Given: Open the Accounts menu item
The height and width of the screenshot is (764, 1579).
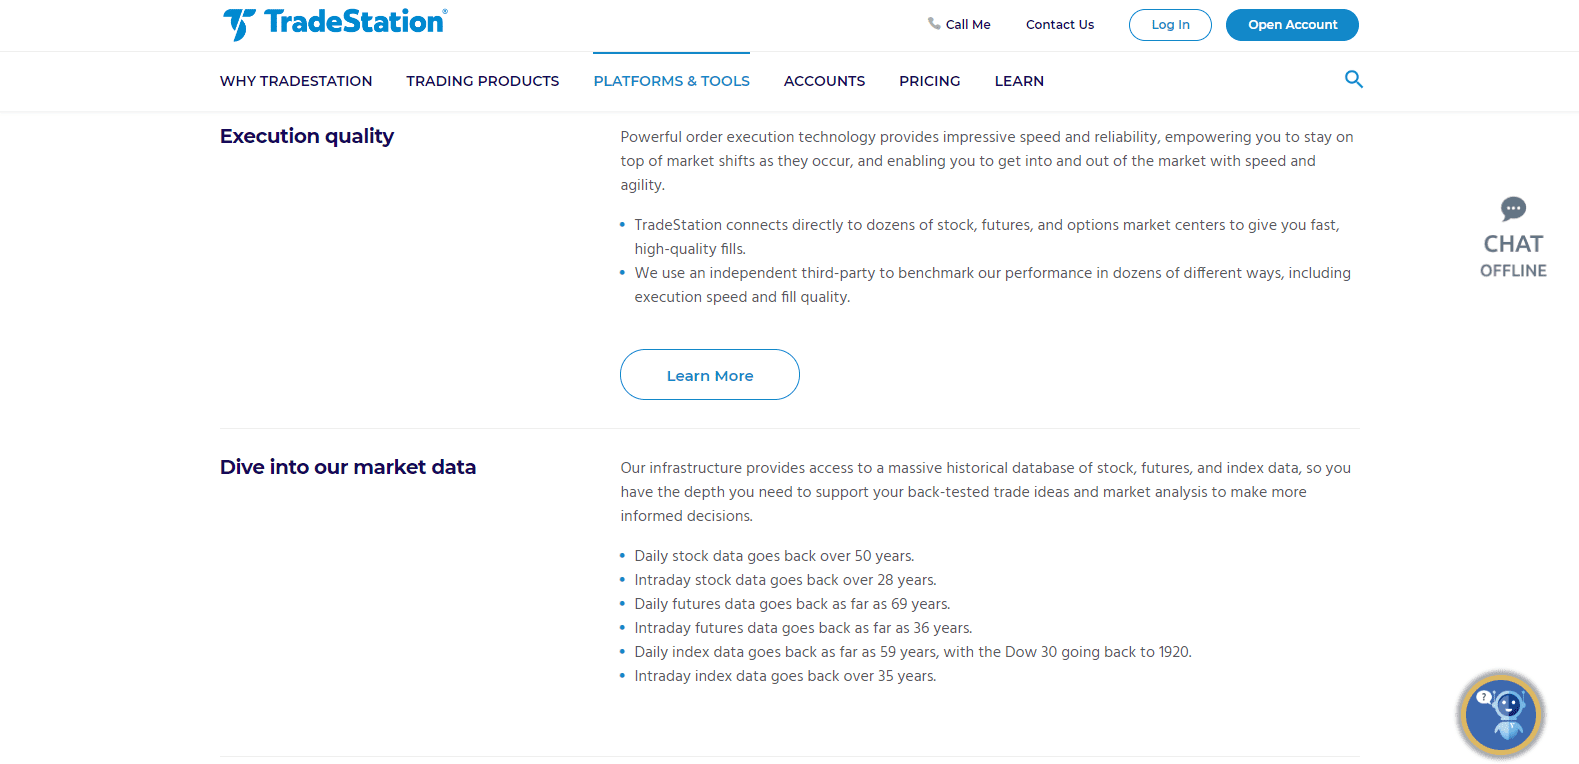Looking at the screenshot, I should click(x=824, y=81).
